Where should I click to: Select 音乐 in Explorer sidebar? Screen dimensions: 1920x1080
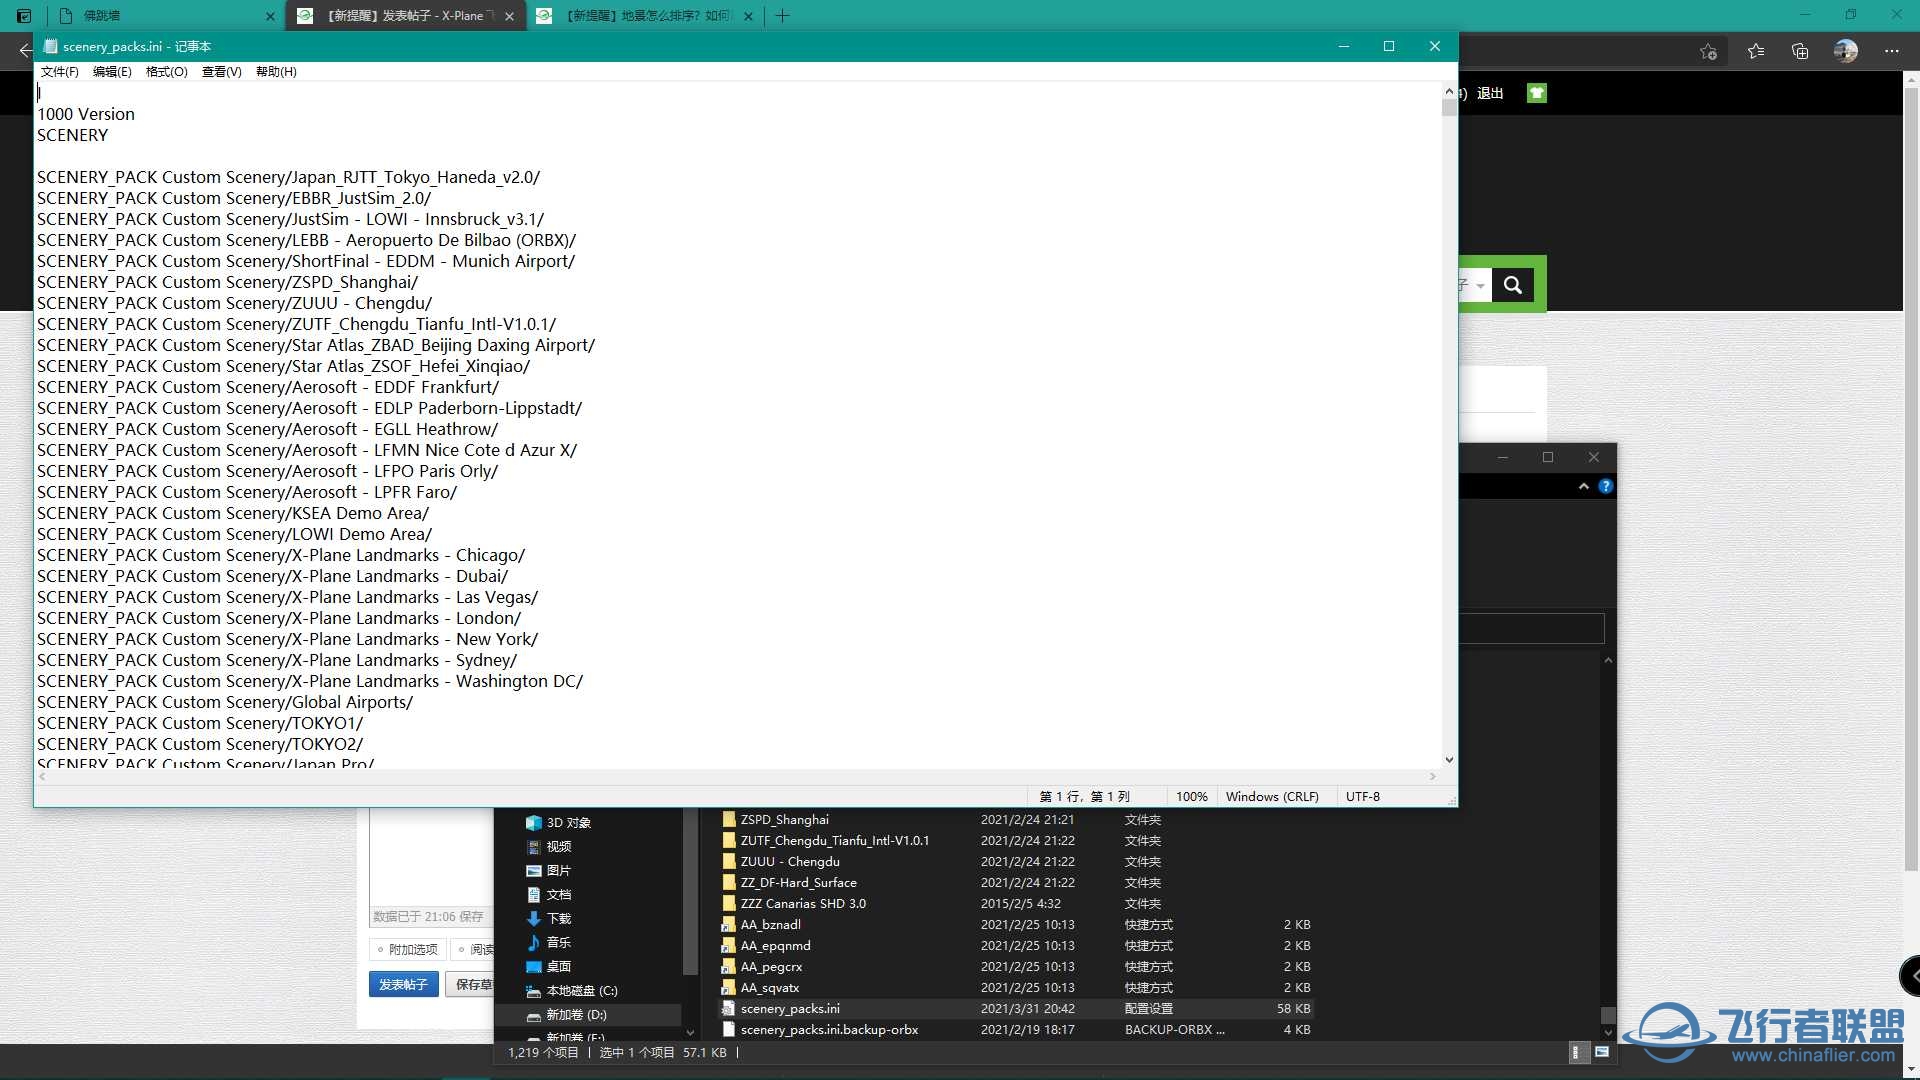pyautogui.click(x=558, y=942)
